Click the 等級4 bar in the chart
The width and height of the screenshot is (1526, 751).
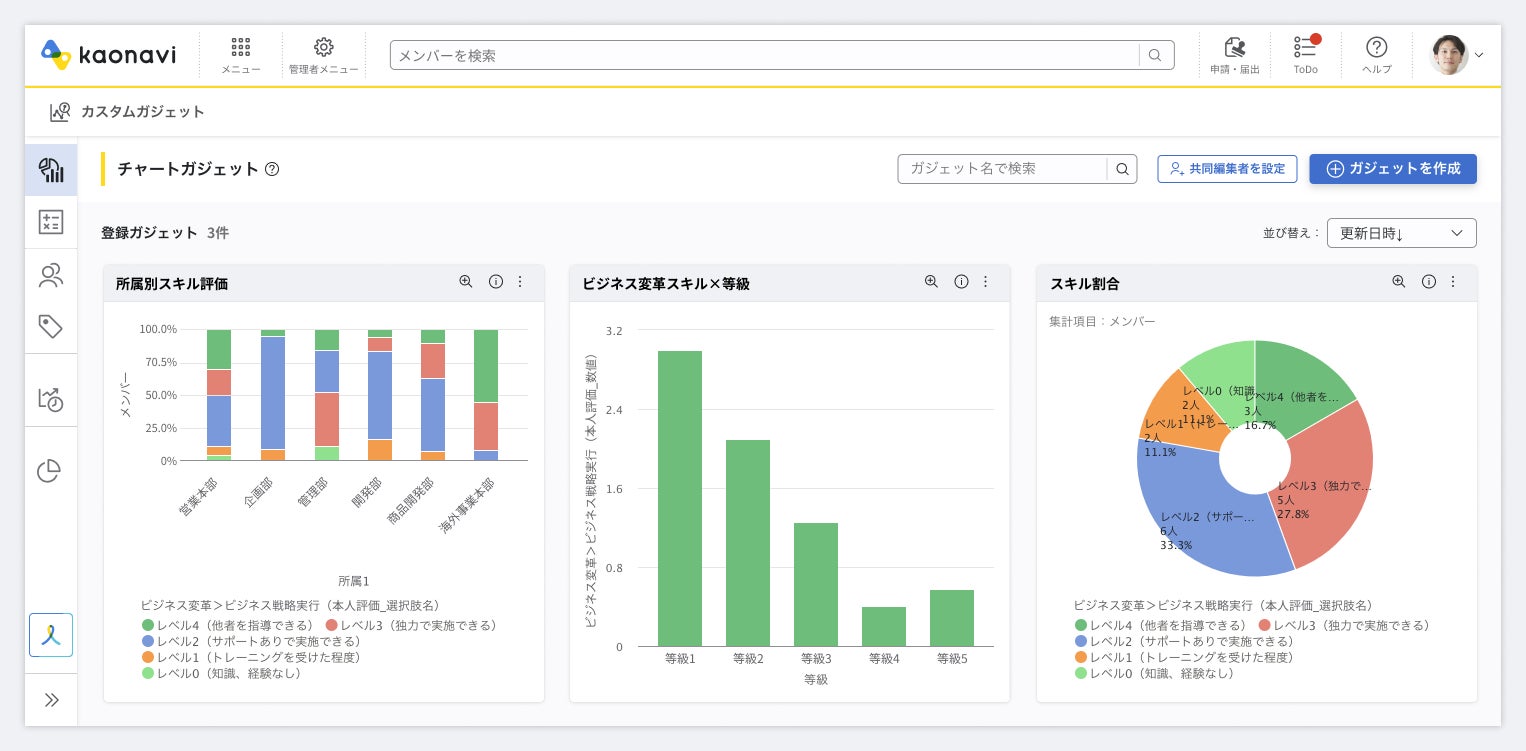(884, 627)
